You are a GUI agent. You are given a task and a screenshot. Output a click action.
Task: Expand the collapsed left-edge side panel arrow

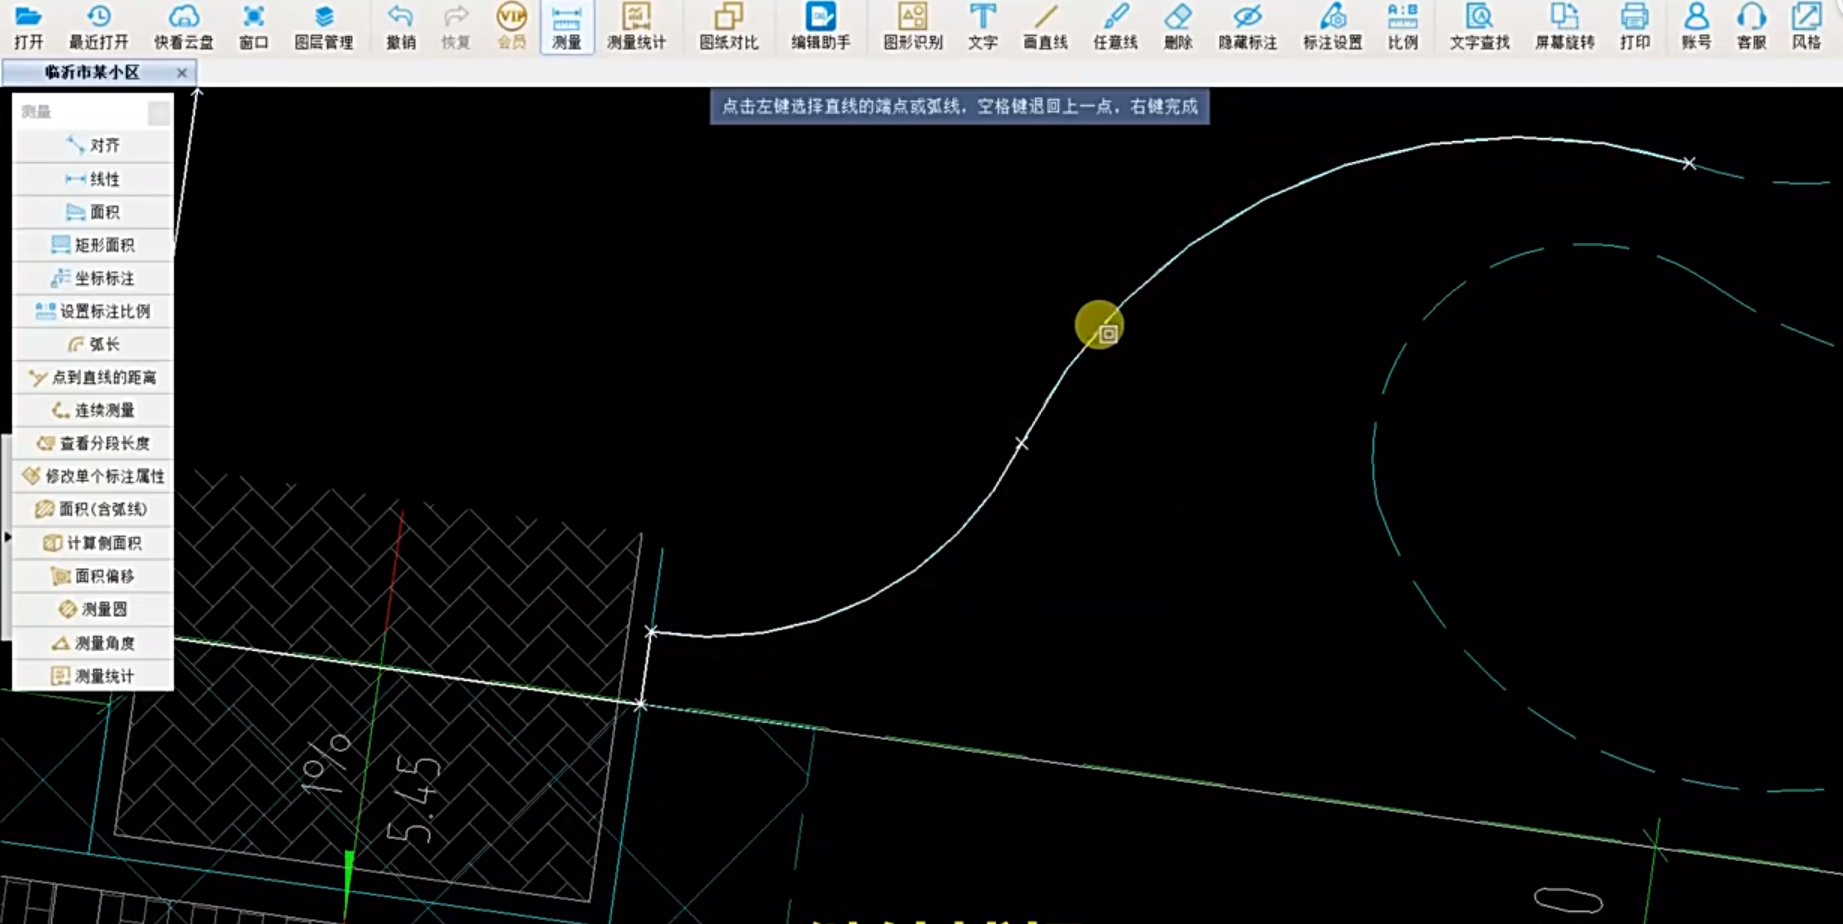point(7,537)
